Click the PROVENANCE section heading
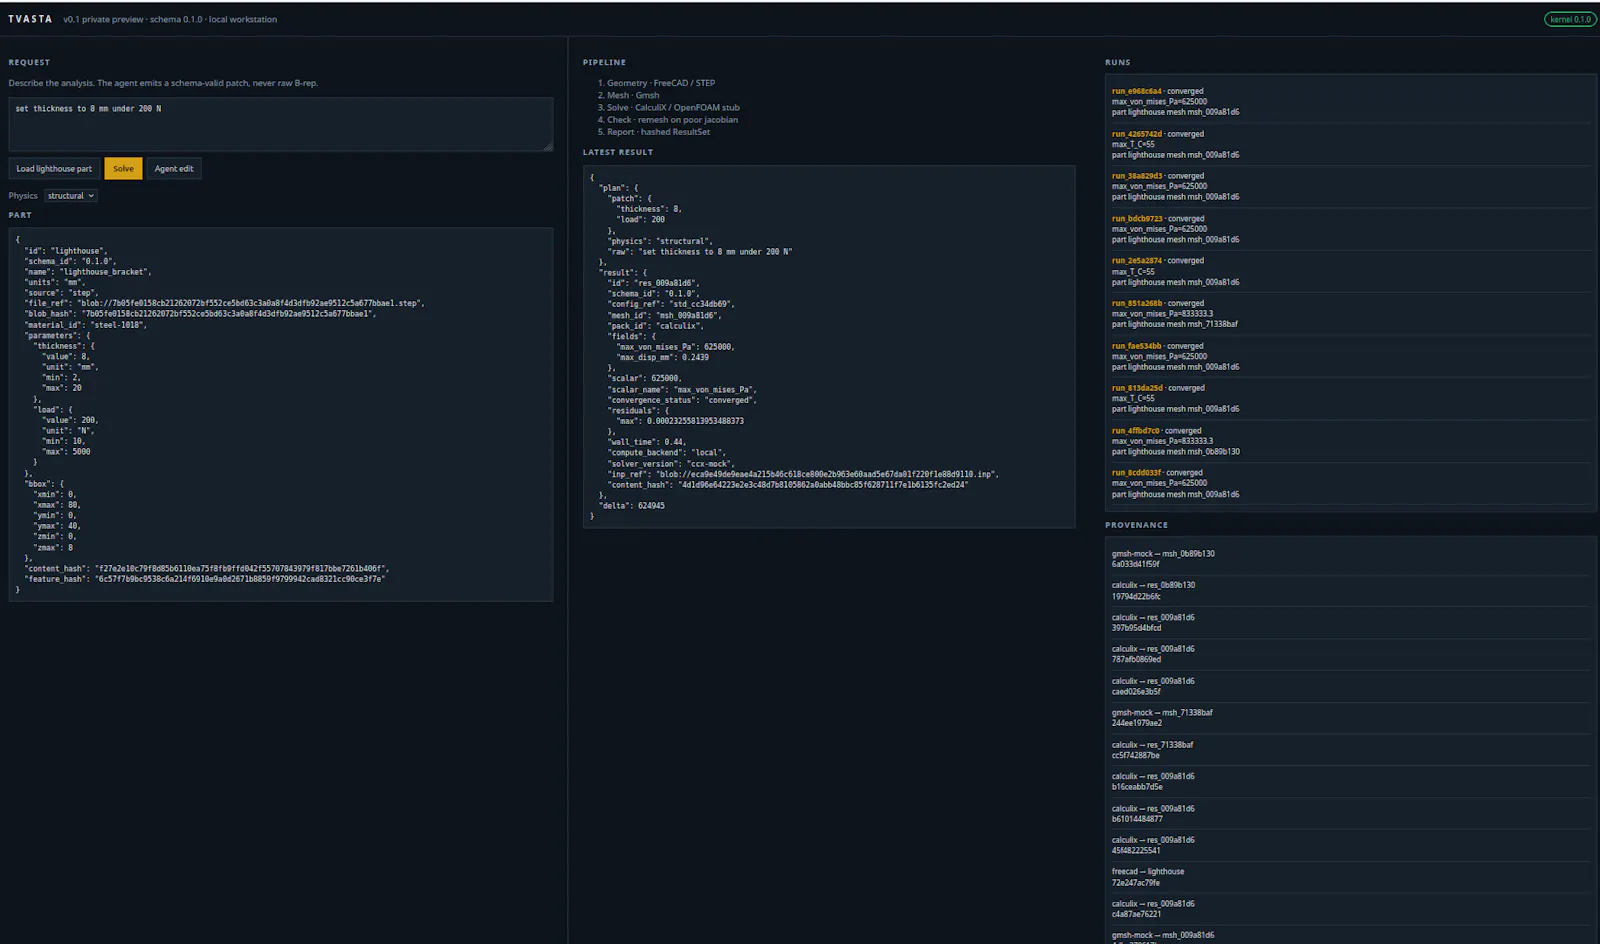The image size is (1600, 944). pyautogui.click(x=1136, y=525)
